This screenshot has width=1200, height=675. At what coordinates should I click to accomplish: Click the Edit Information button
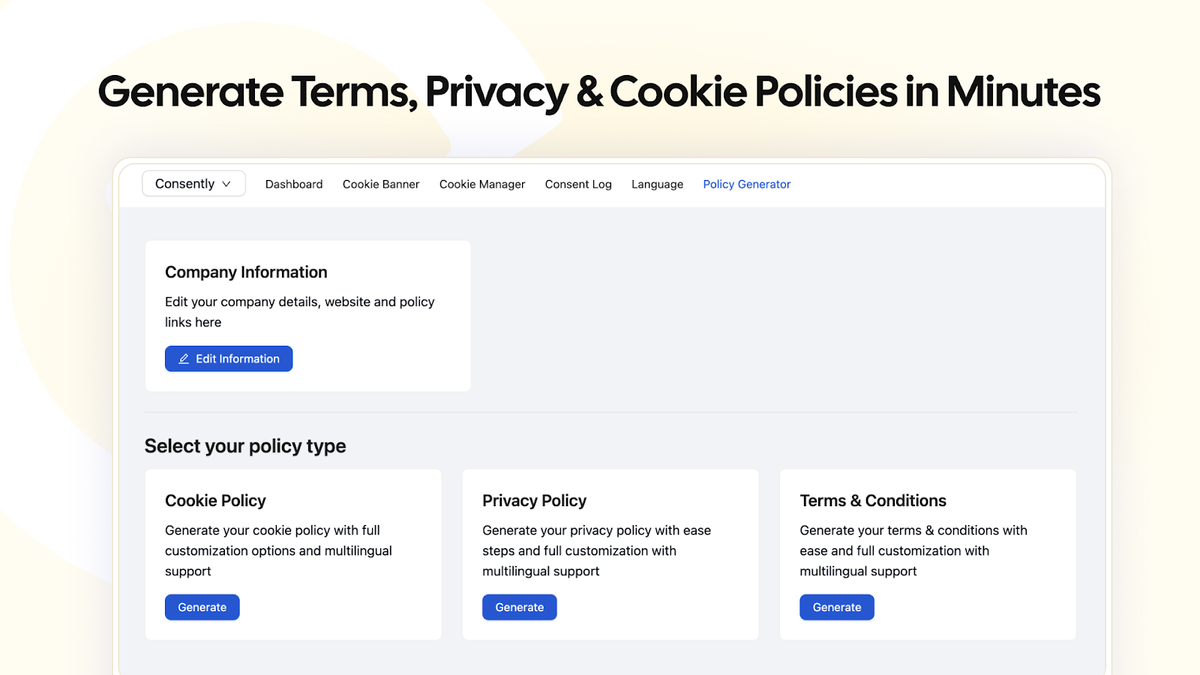pos(228,358)
